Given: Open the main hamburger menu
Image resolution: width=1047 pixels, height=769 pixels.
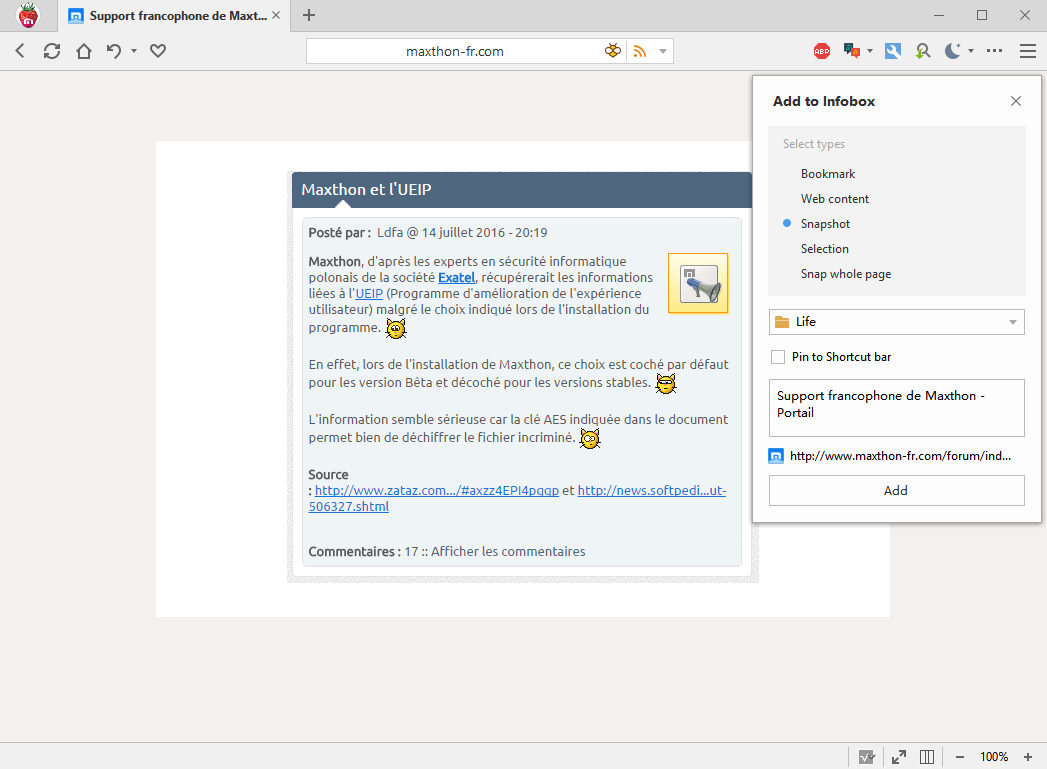Looking at the screenshot, I should pos(1028,51).
